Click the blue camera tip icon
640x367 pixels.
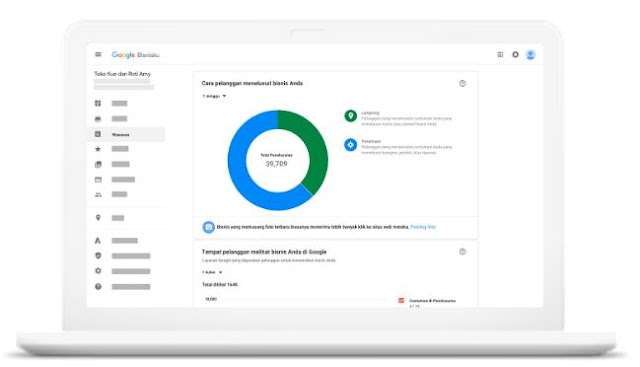[x=209, y=227]
